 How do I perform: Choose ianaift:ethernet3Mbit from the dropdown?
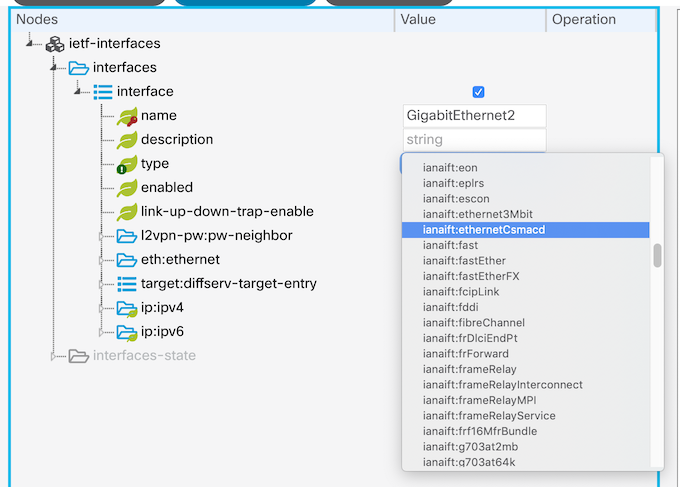525,215
